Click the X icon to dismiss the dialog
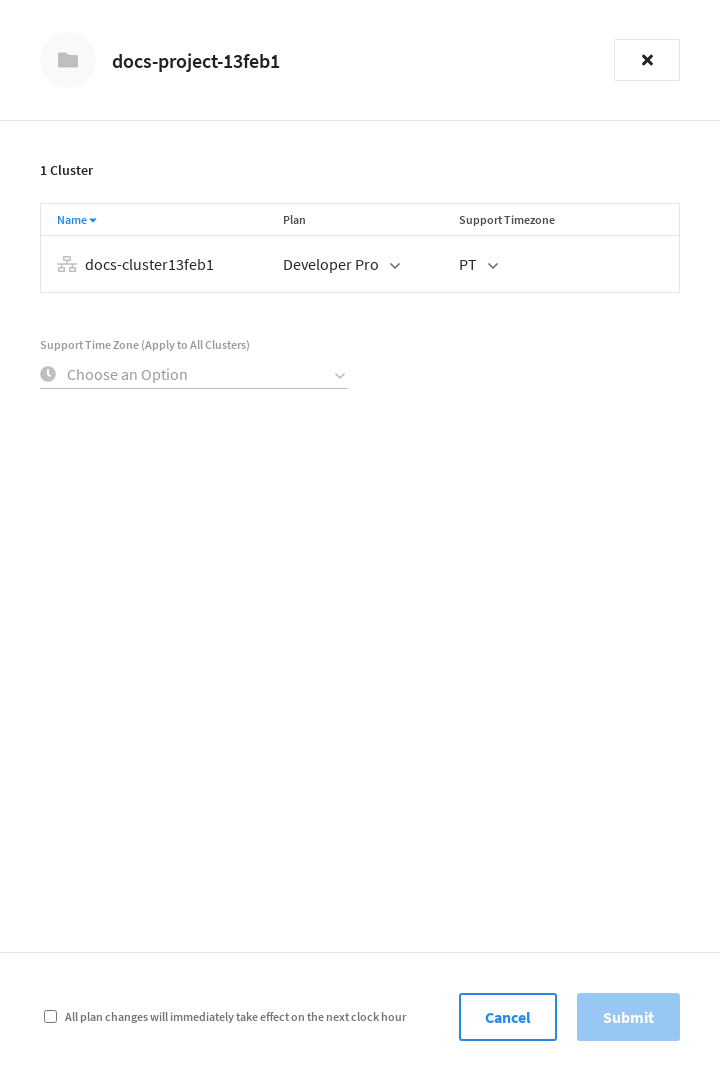Viewport: 720px width, 1080px height. point(646,60)
